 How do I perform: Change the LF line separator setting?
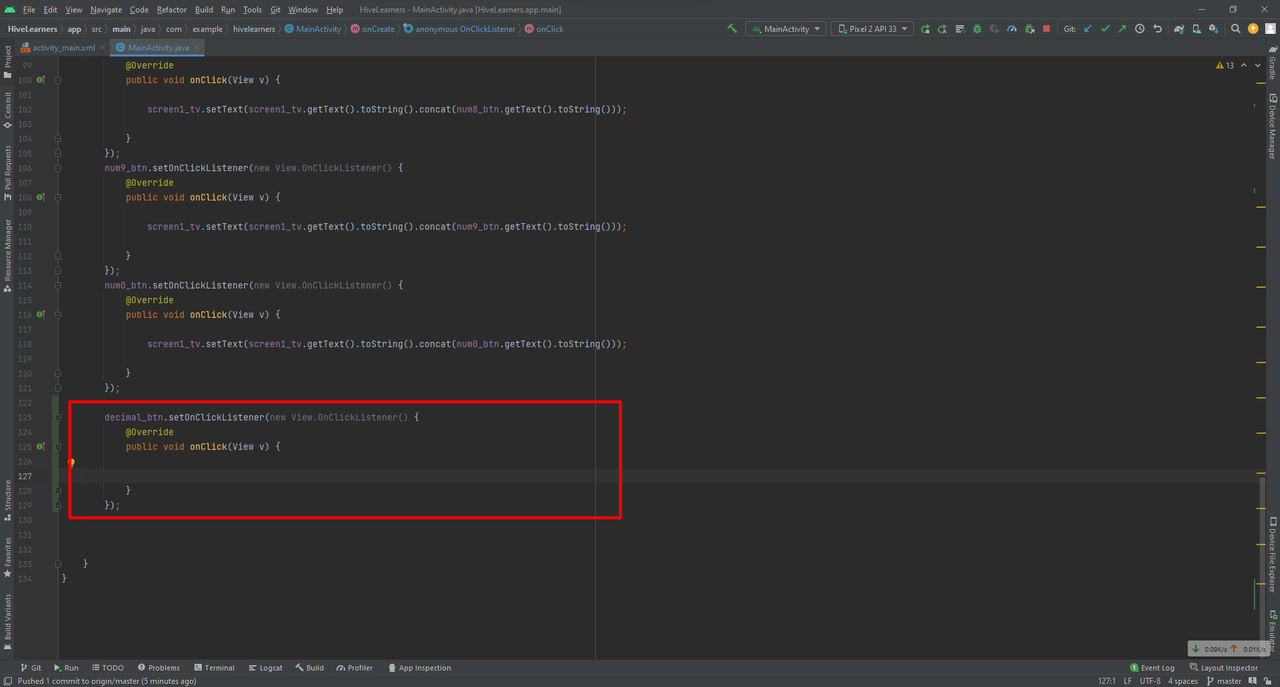click(x=1128, y=681)
